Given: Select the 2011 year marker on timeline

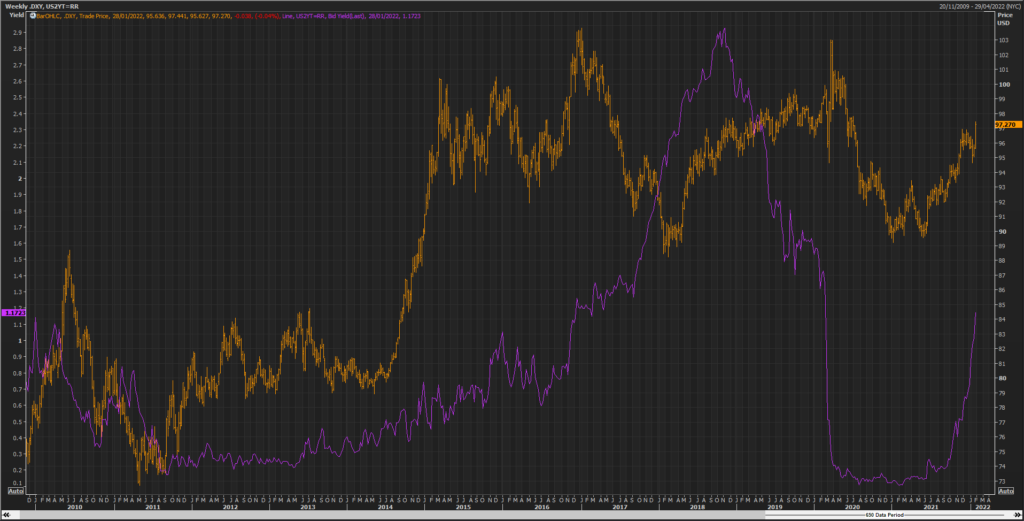Looking at the screenshot, I should [152, 507].
